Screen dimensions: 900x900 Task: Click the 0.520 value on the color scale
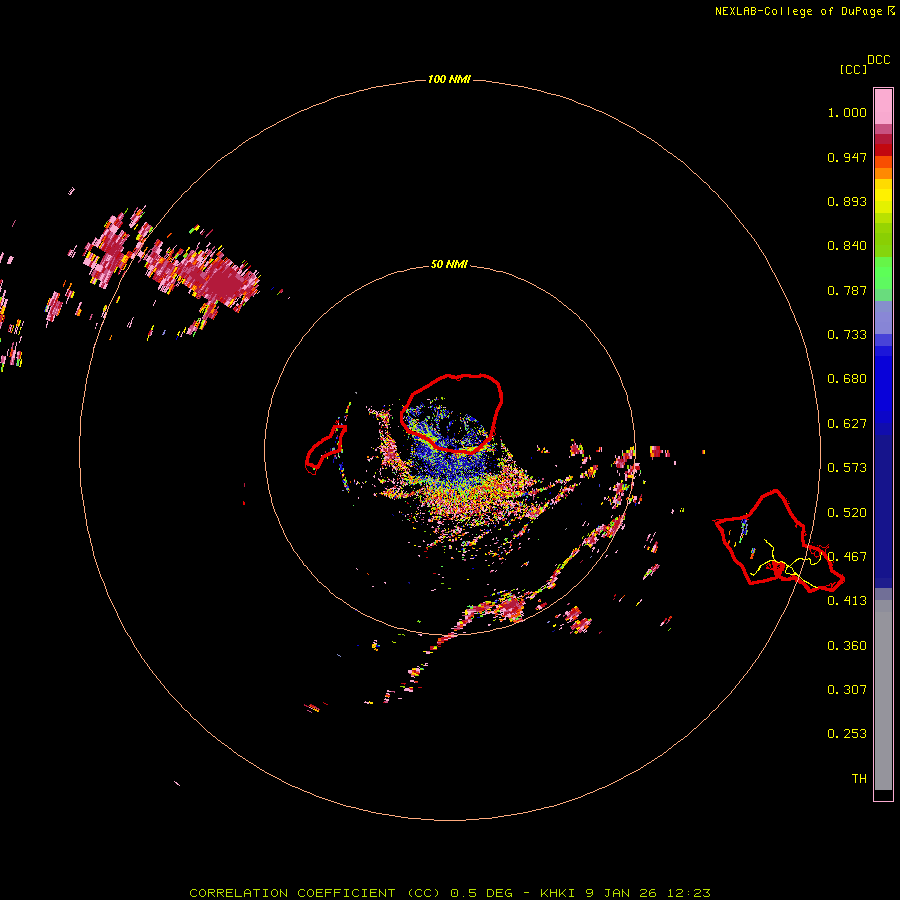[x=847, y=513]
